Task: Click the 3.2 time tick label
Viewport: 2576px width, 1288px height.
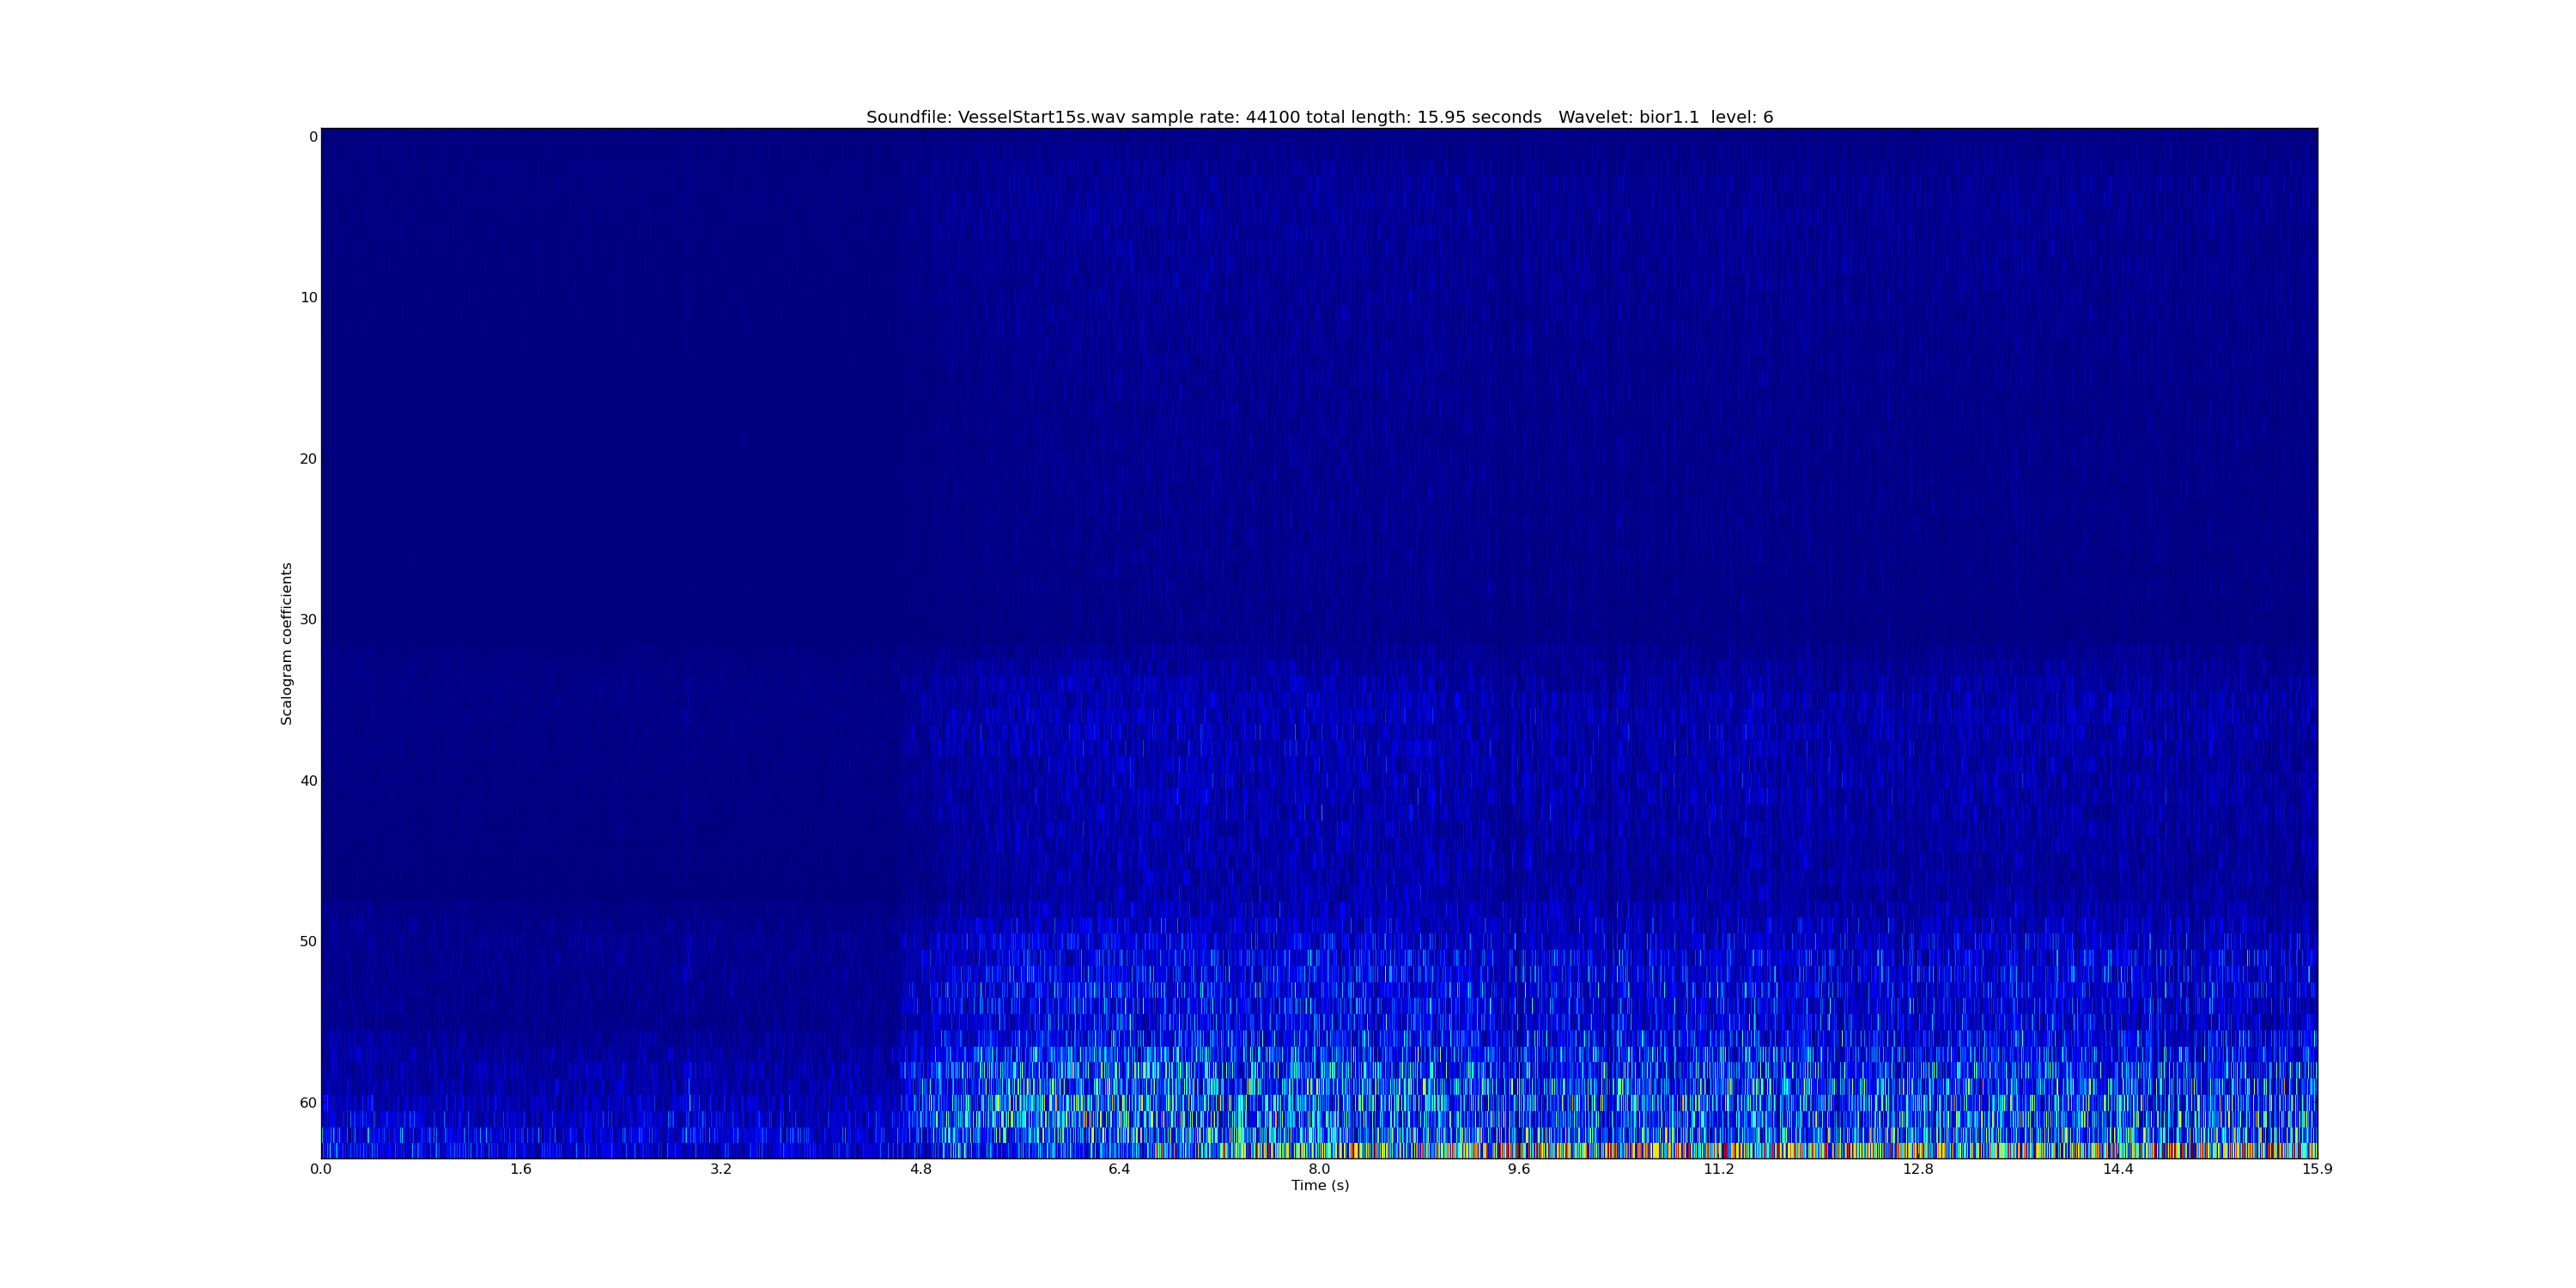Action: [x=720, y=1169]
